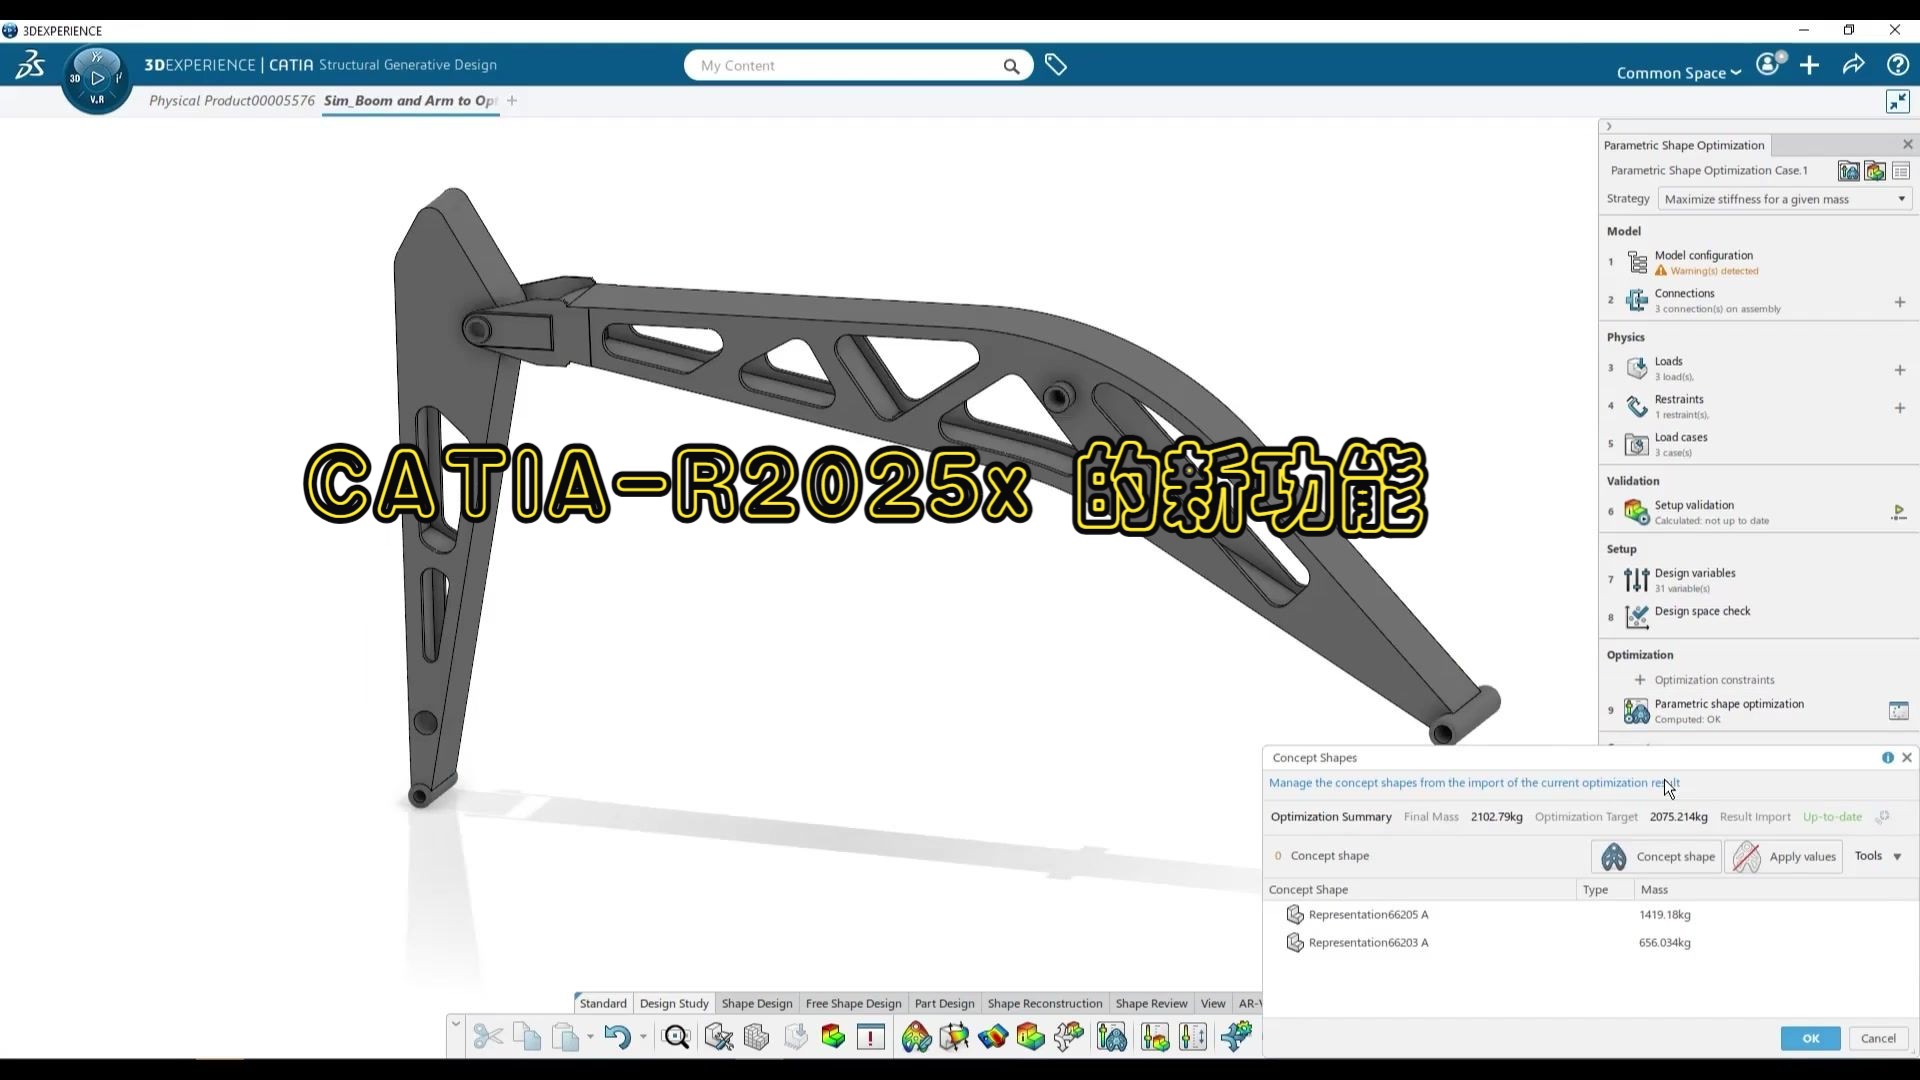Switch to the Standard tab

(603, 1003)
